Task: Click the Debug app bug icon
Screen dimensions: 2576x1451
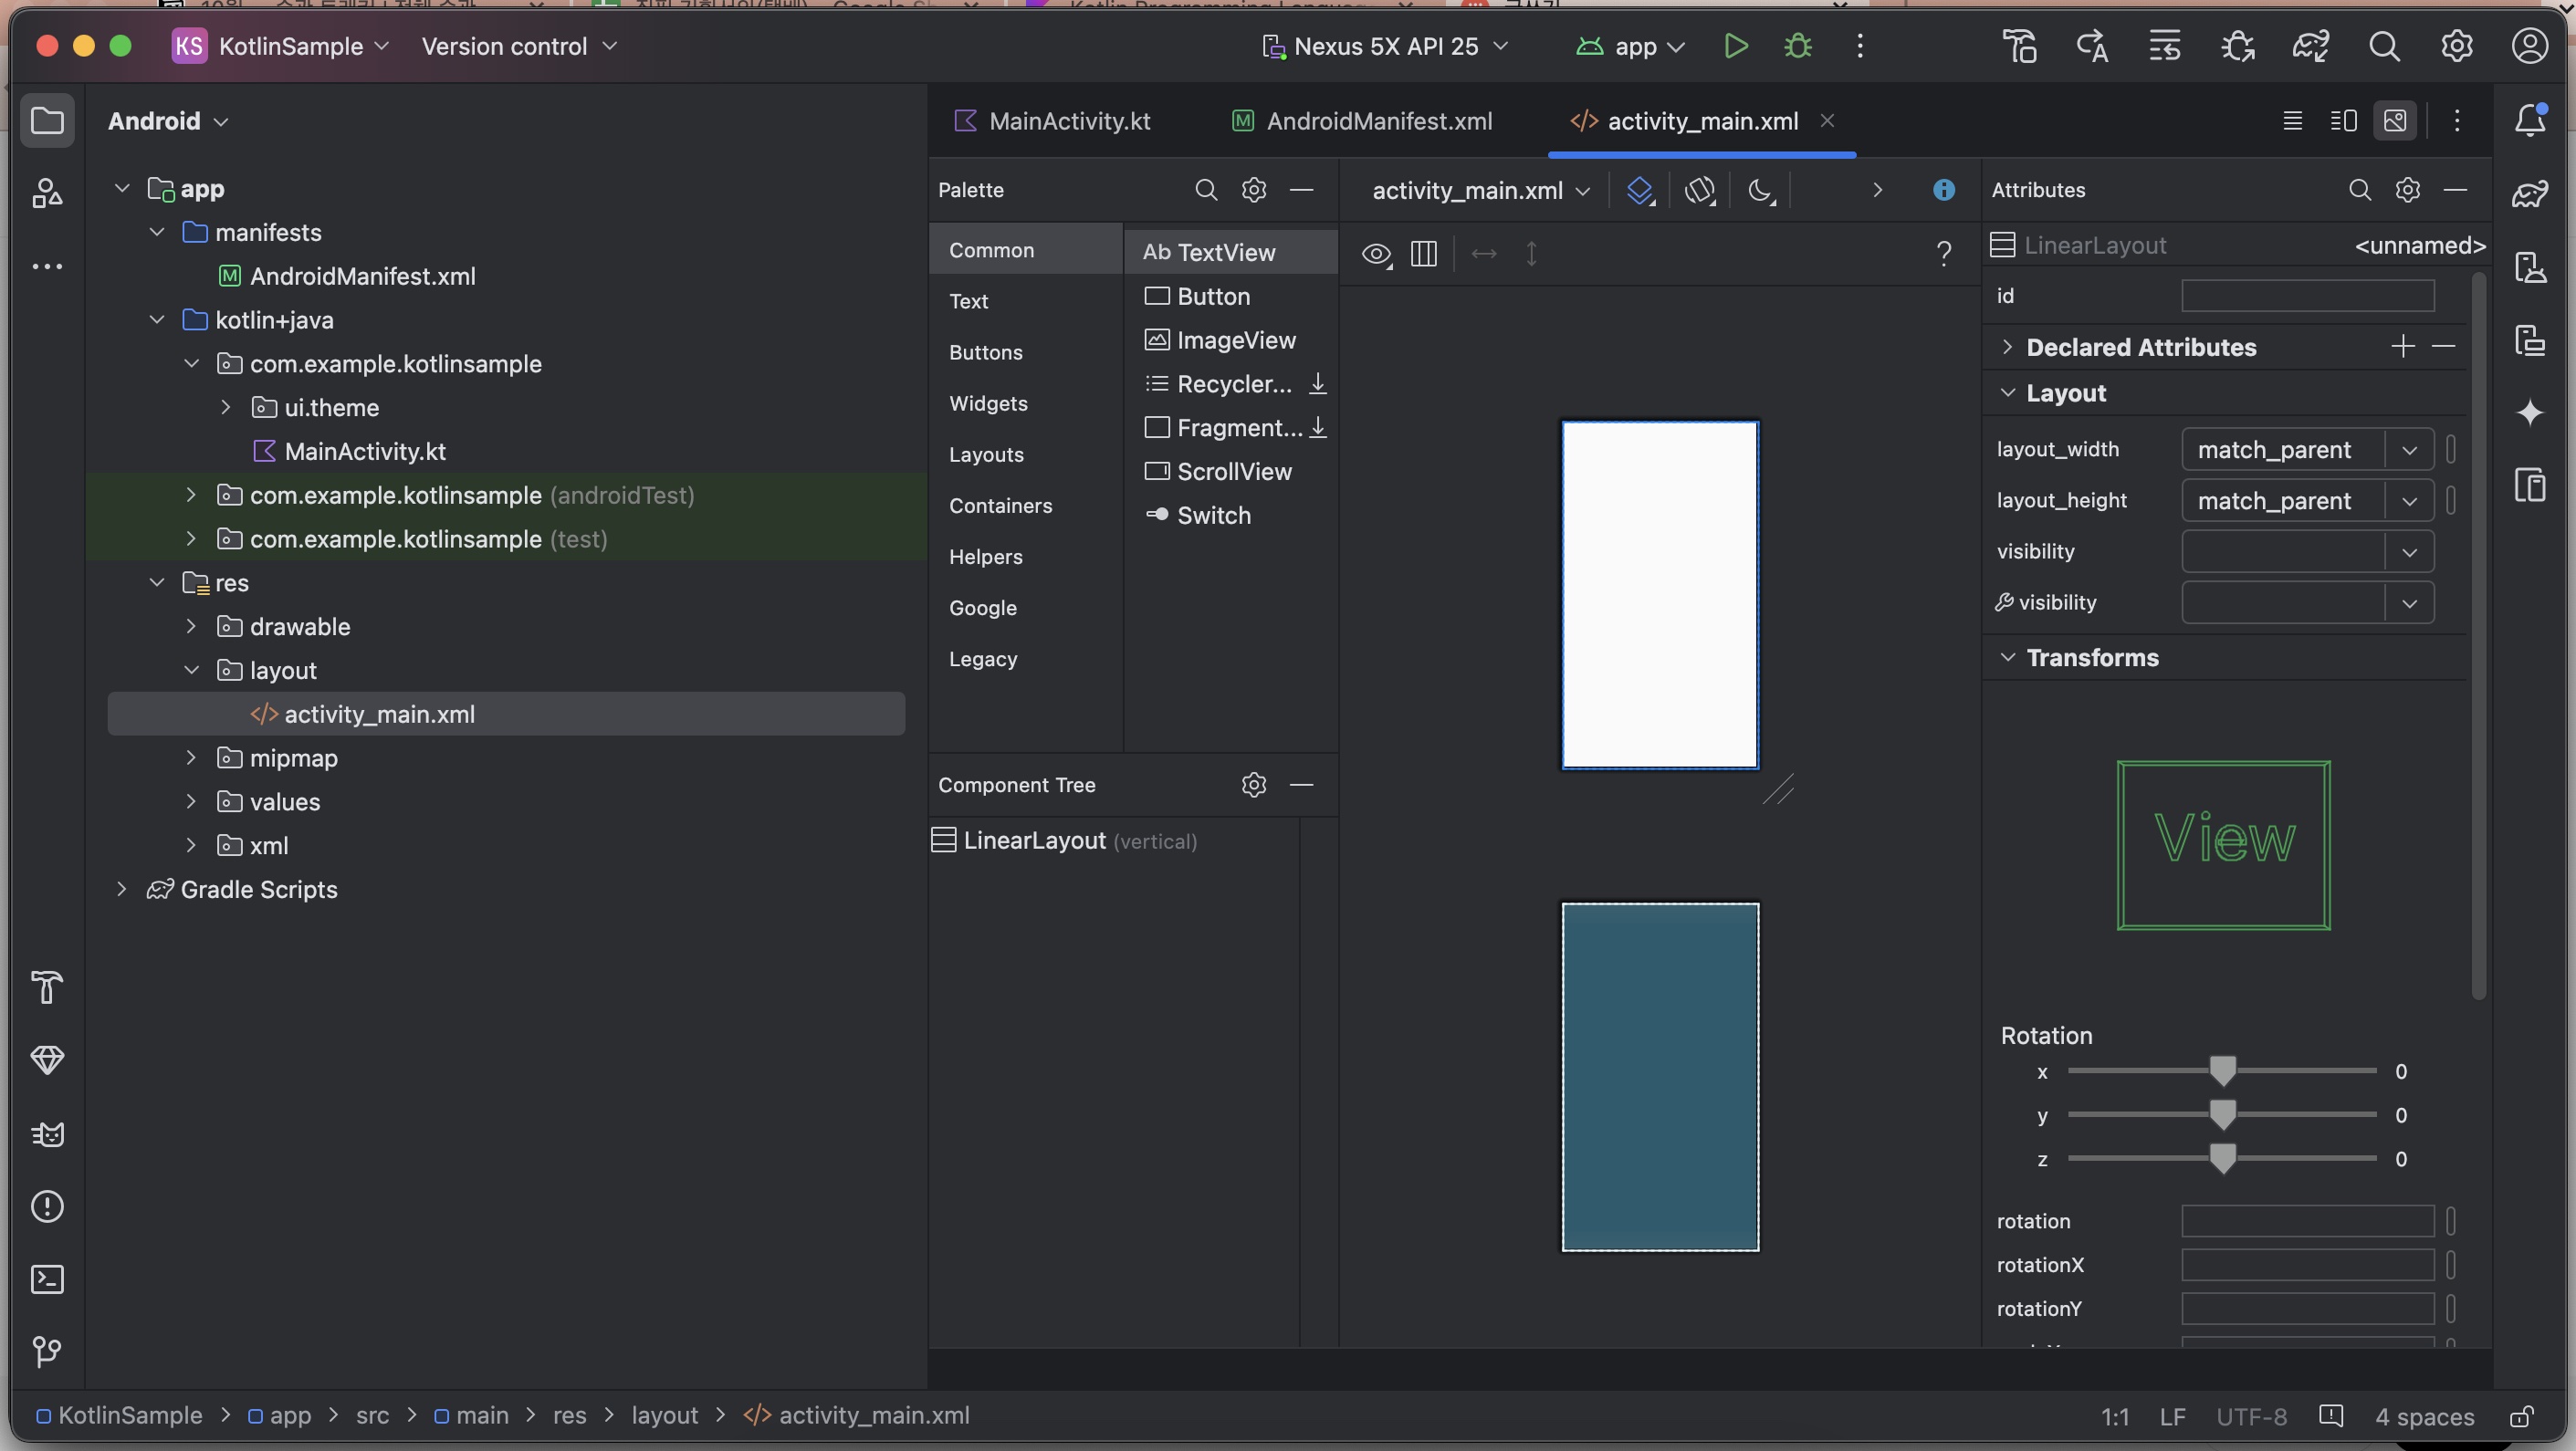Action: point(1797,46)
